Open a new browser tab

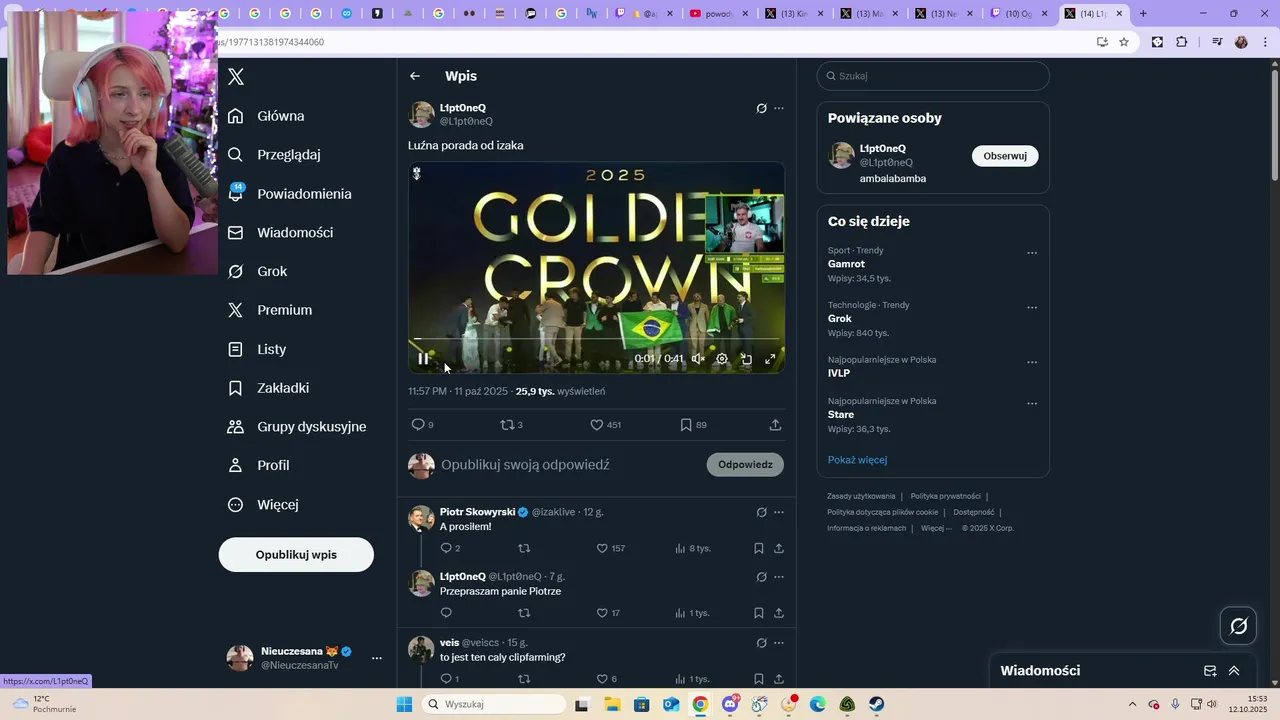(1143, 14)
